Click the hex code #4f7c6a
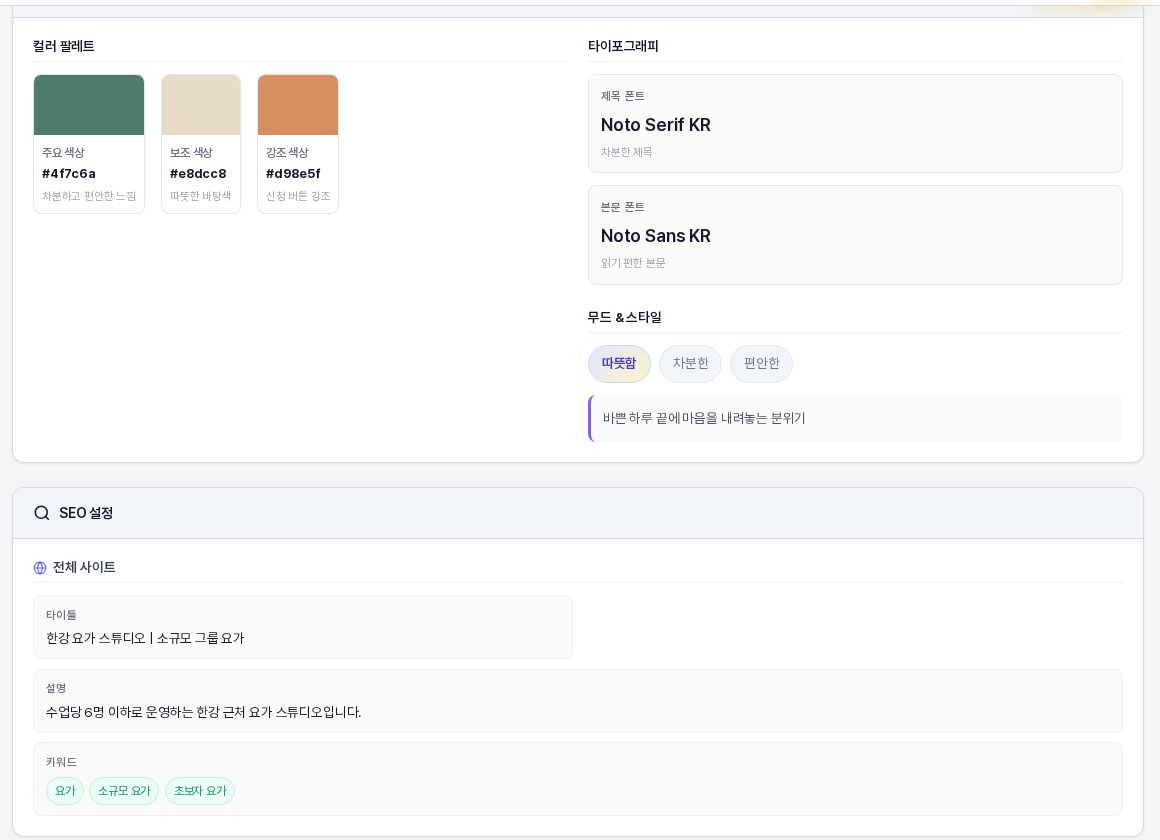 (x=69, y=174)
